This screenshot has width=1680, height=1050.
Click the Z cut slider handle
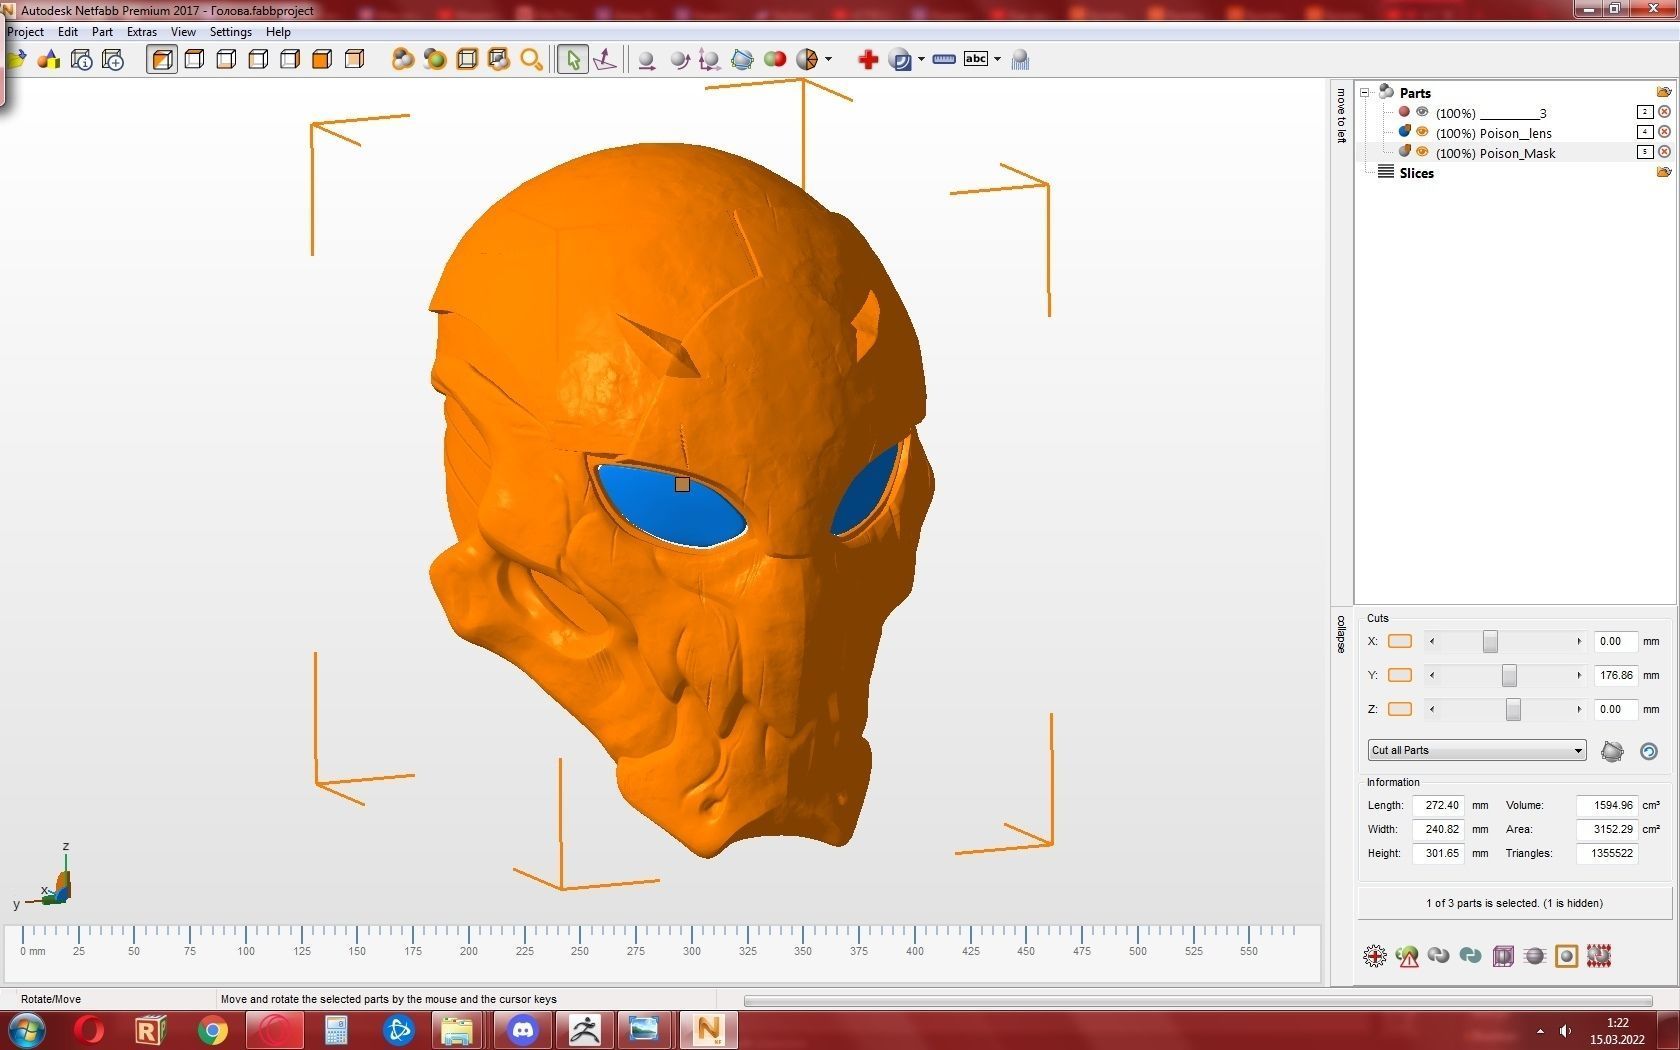click(1513, 710)
